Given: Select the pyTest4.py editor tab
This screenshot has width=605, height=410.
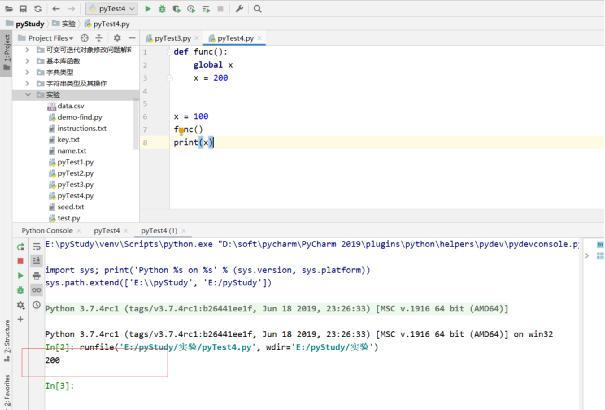Looking at the screenshot, I should click(x=235, y=38).
